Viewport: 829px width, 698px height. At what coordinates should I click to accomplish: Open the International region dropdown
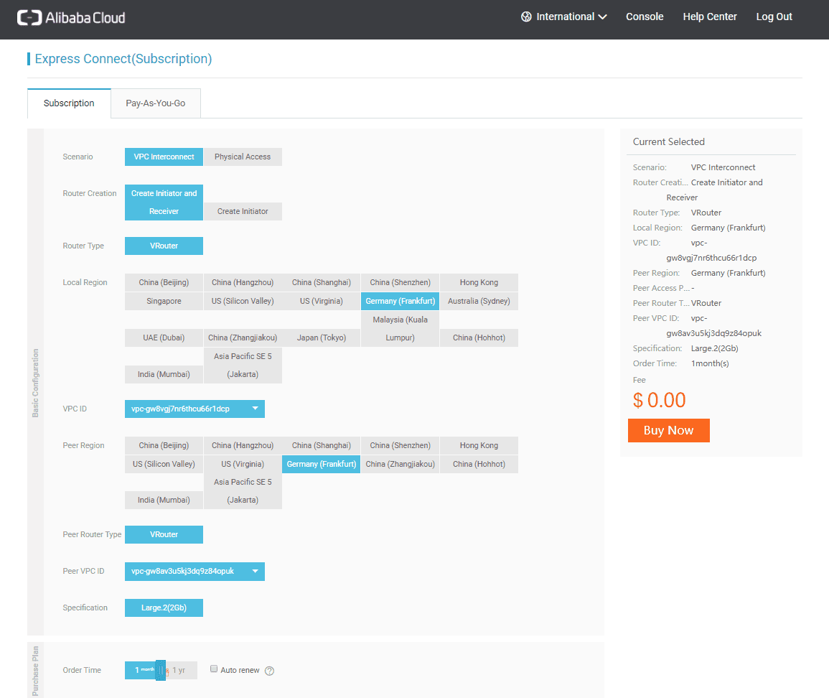coord(564,17)
